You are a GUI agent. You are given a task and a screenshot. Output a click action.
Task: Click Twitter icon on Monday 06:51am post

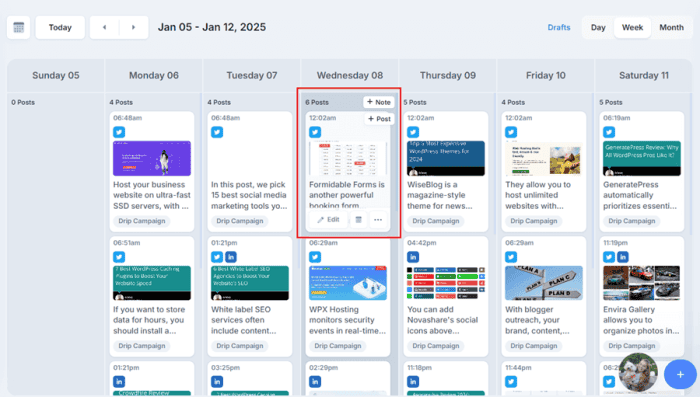click(x=119, y=257)
